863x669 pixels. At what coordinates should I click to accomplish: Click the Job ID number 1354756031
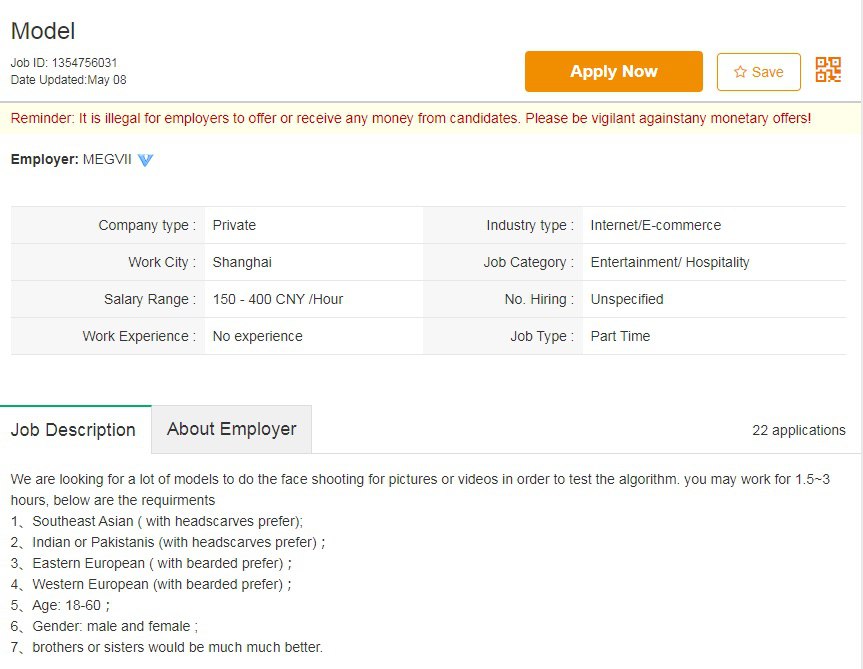click(84, 63)
